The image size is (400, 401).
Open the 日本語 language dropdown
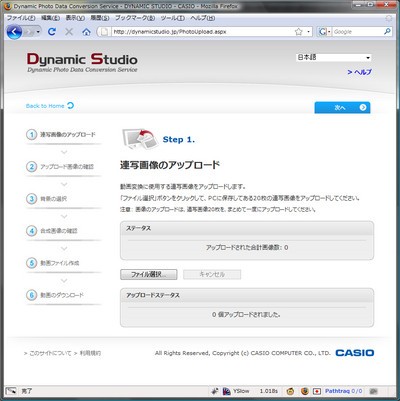[333, 57]
